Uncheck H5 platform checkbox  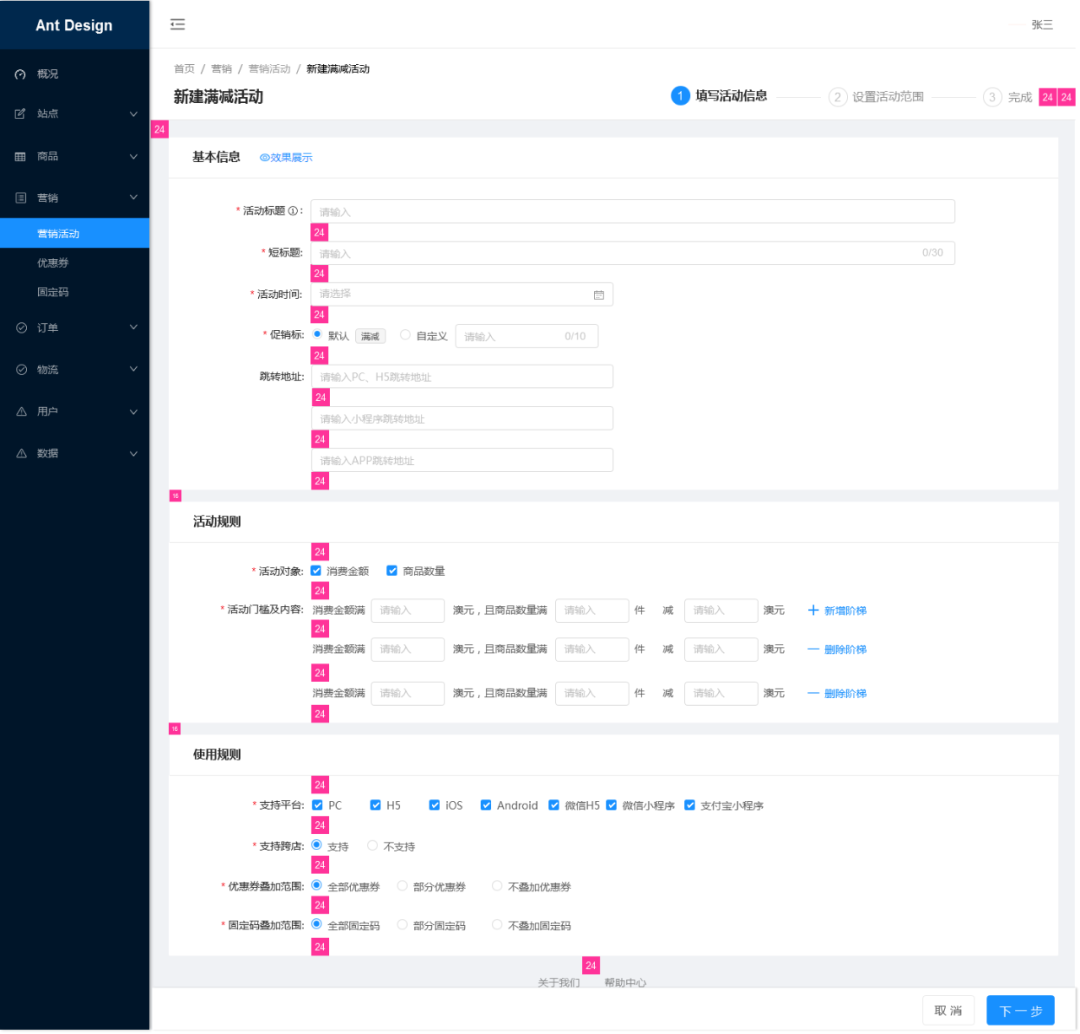pos(375,805)
